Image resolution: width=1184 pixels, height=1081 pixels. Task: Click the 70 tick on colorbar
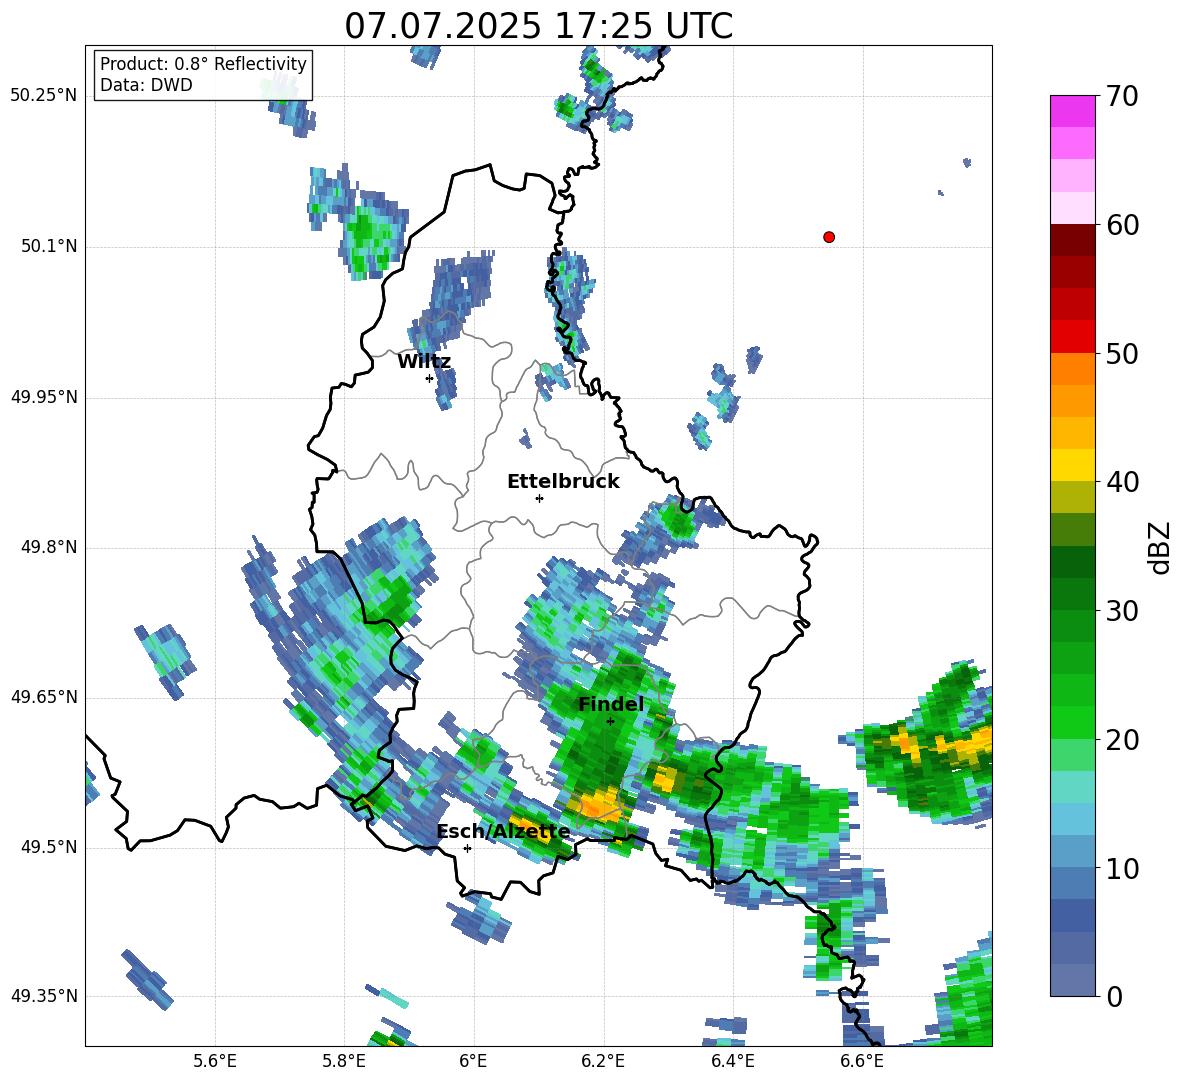click(1122, 96)
